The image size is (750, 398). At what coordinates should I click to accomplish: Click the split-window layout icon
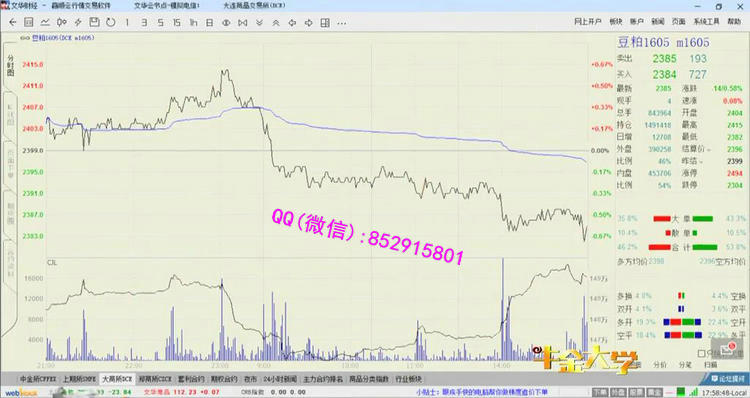coord(325,22)
